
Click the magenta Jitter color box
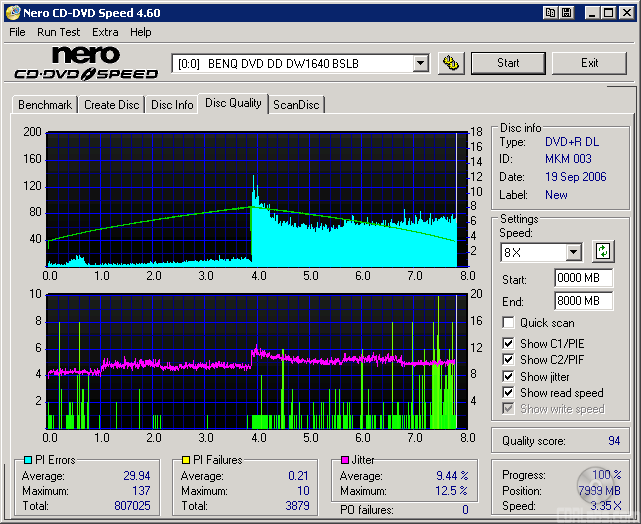[x=345, y=460]
